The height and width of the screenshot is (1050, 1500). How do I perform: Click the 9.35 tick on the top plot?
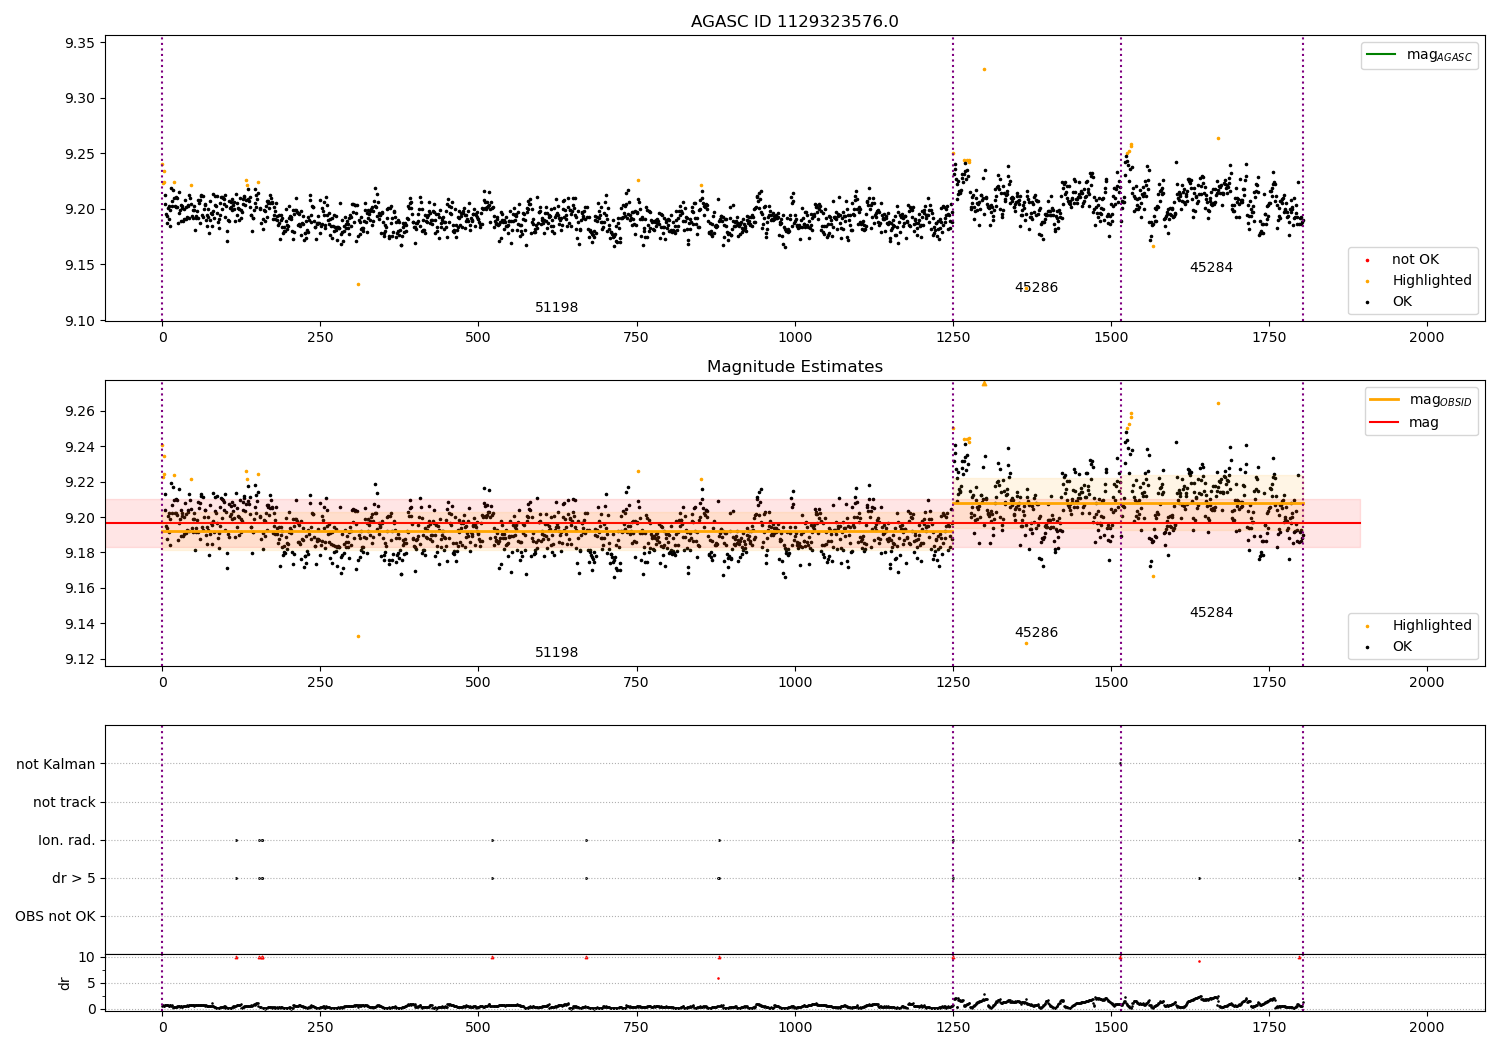(x=80, y=43)
